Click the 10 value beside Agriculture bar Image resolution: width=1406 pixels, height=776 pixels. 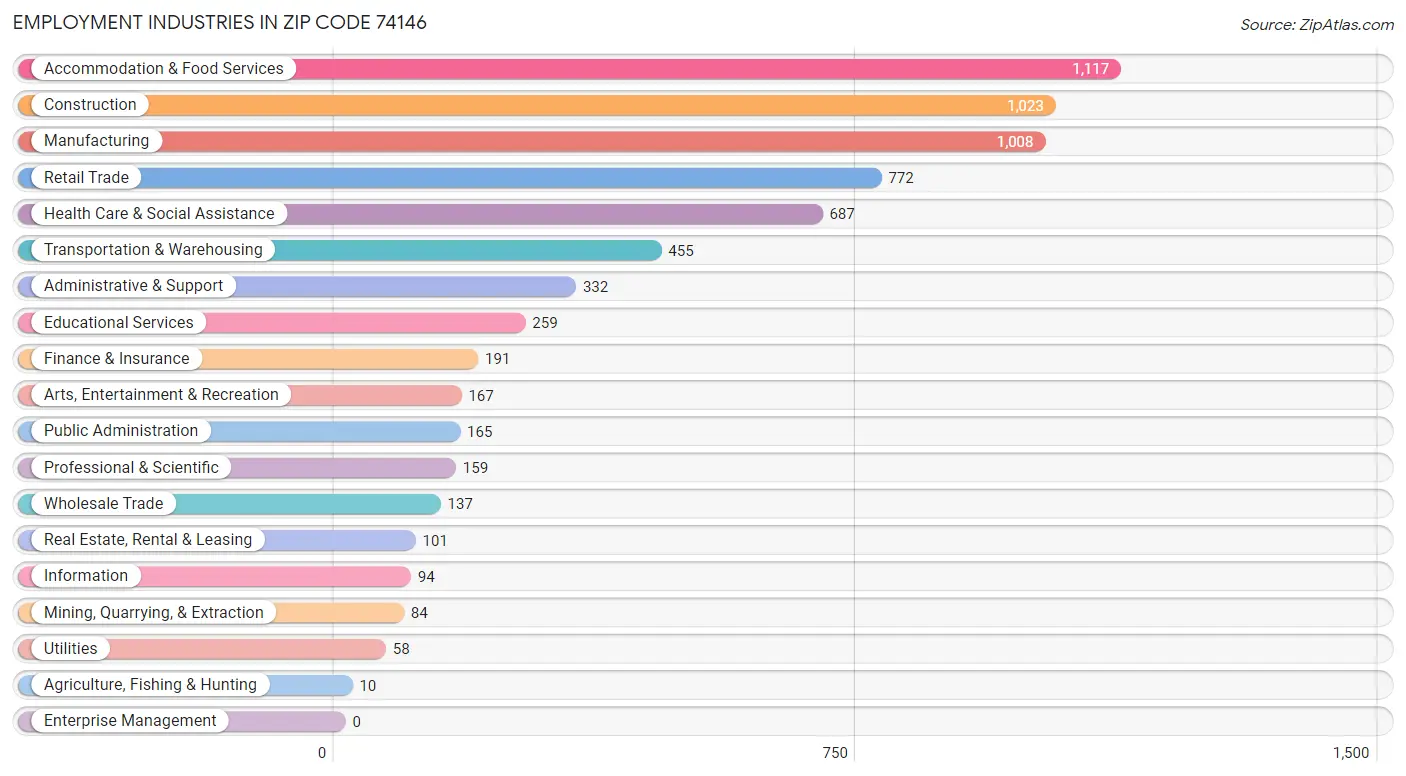(x=368, y=686)
